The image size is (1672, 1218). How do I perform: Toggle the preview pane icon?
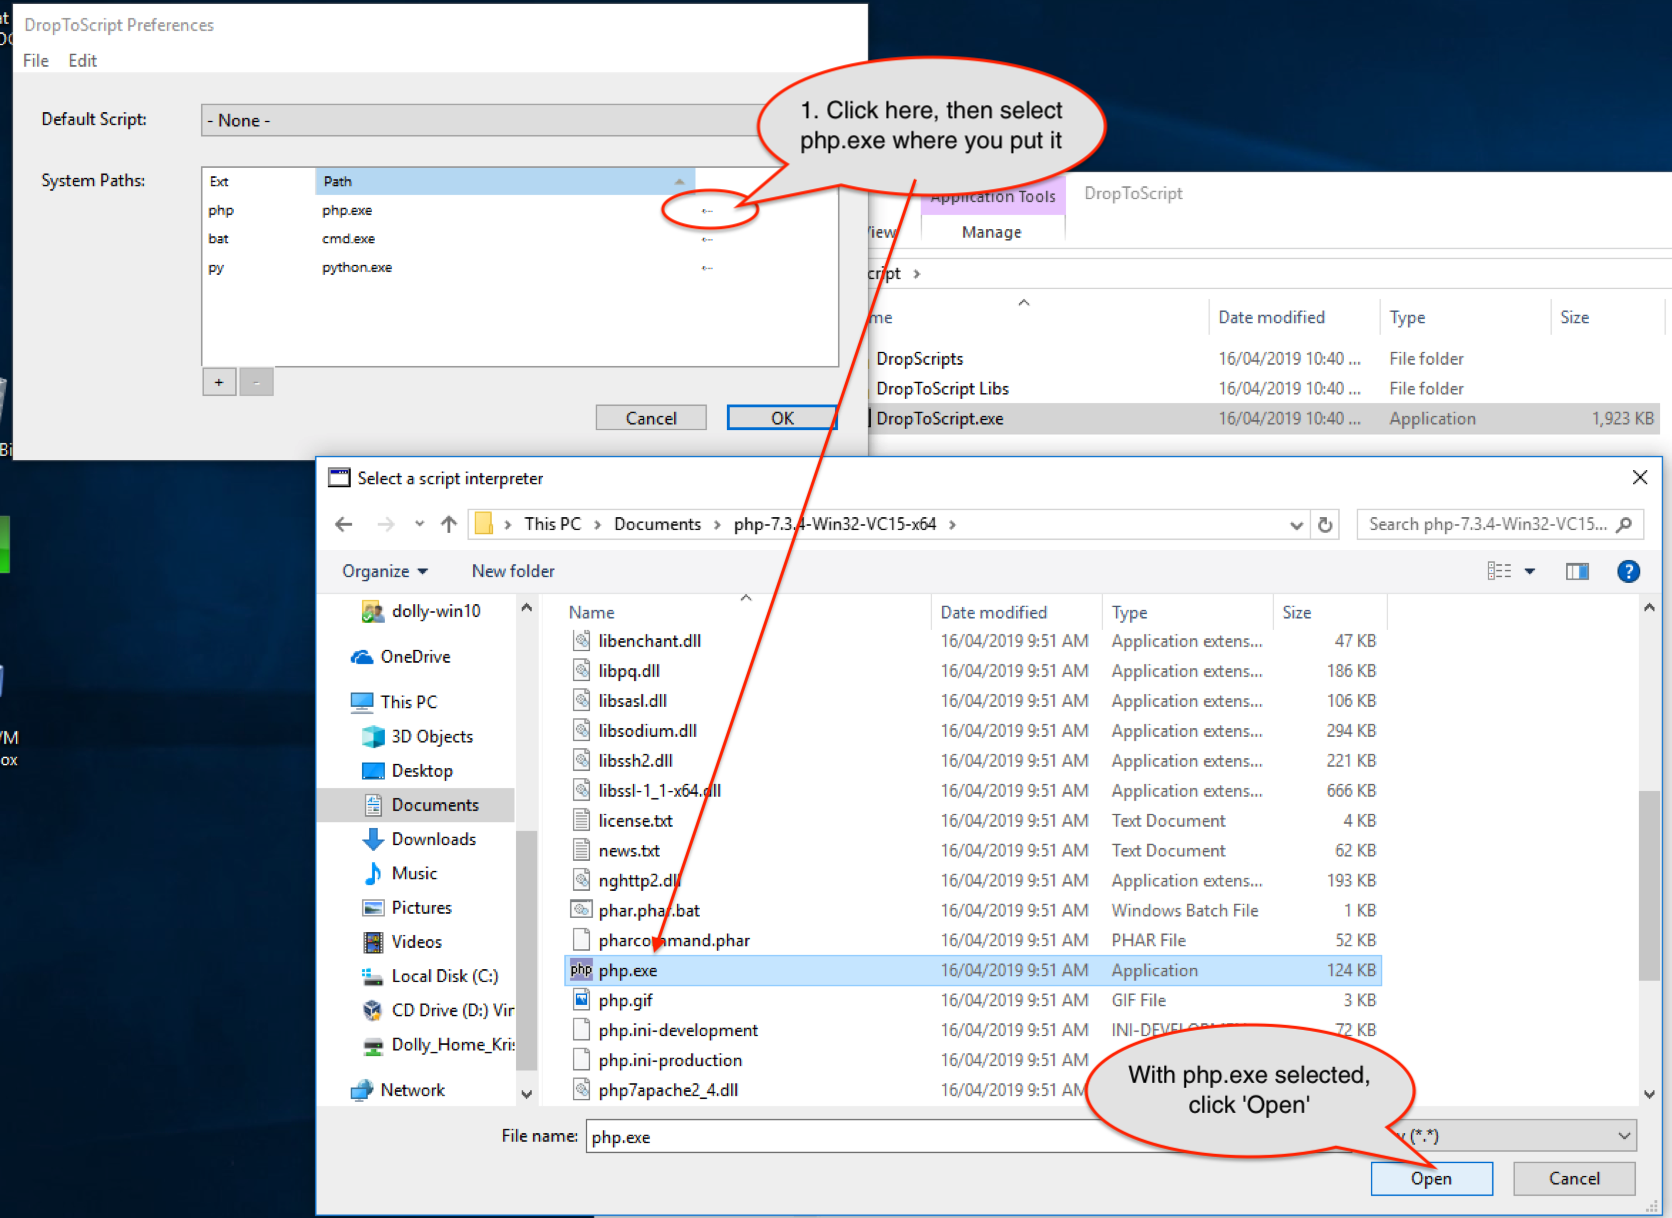coord(1577,571)
